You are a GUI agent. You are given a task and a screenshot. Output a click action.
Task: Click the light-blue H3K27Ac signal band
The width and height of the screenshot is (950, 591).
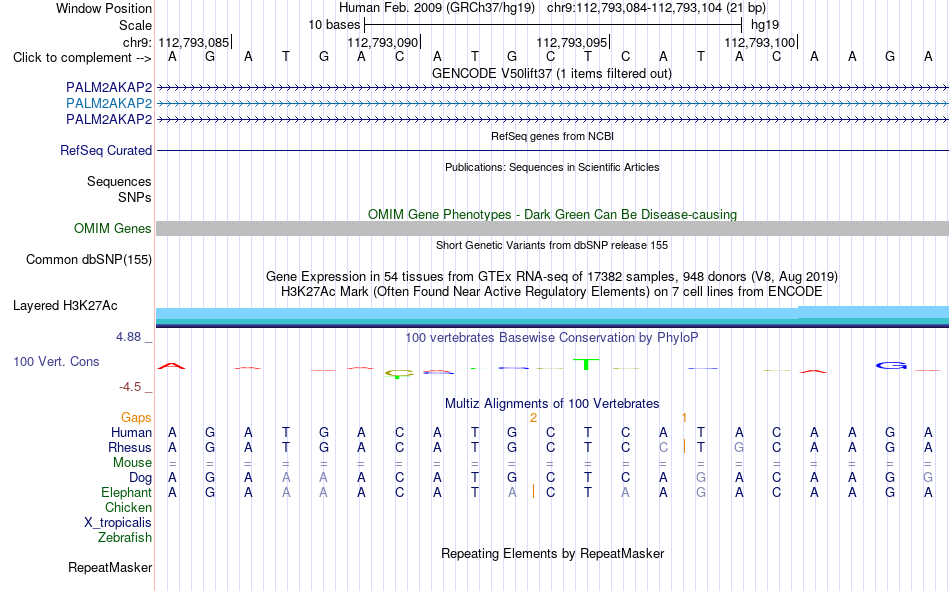click(x=552, y=313)
